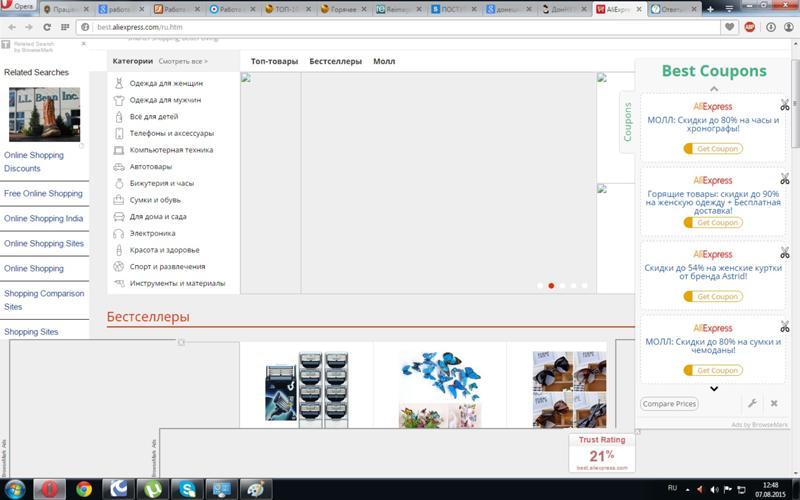The height and width of the screenshot is (500, 800).
Task: Click the address bar showing best.aliexpress.com
Action: pyautogui.click(x=398, y=27)
